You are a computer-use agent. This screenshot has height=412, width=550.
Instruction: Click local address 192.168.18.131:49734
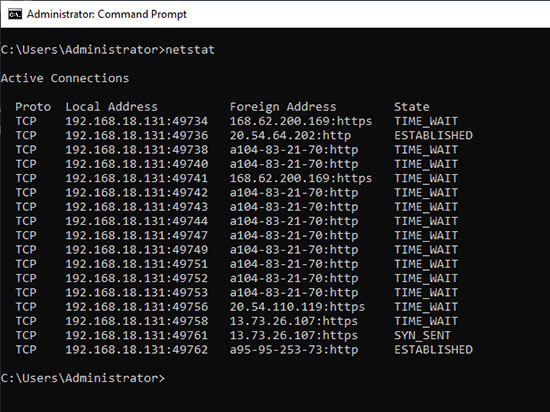coord(137,121)
